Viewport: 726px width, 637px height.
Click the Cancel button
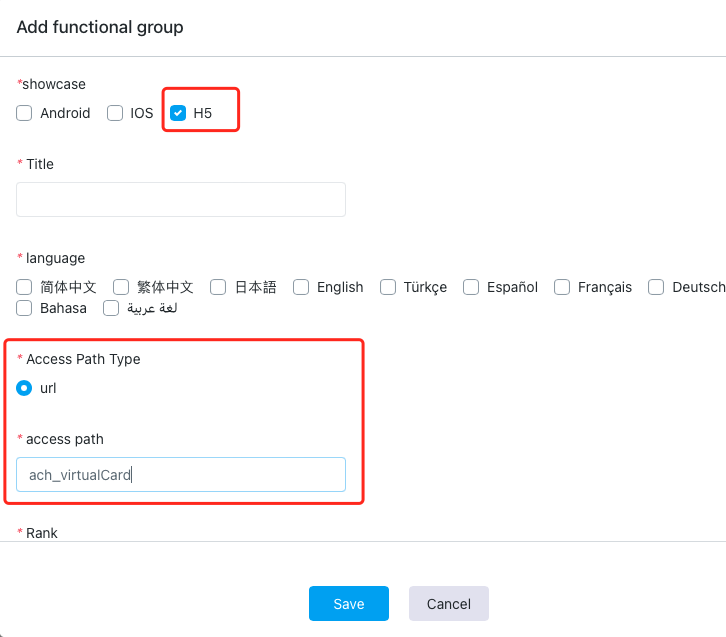coord(449,604)
